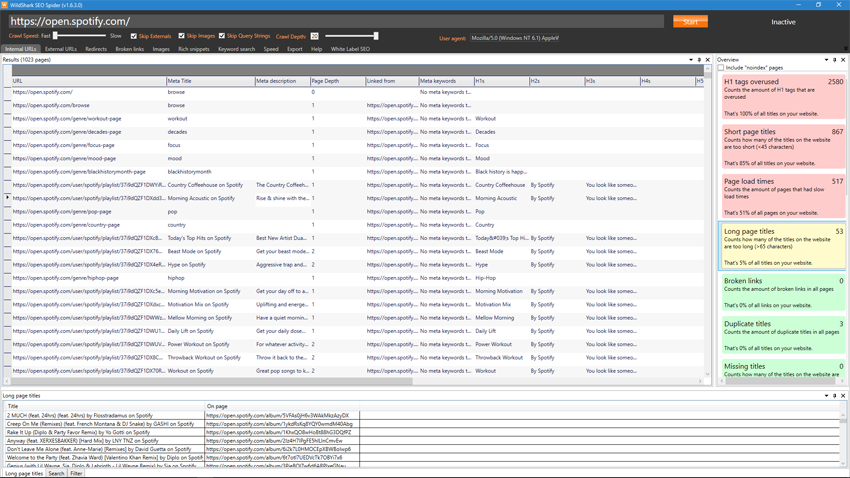This screenshot has width=850, height=478.
Task: Open Long page titles panel dropdown arrow
Action: point(826,396)
